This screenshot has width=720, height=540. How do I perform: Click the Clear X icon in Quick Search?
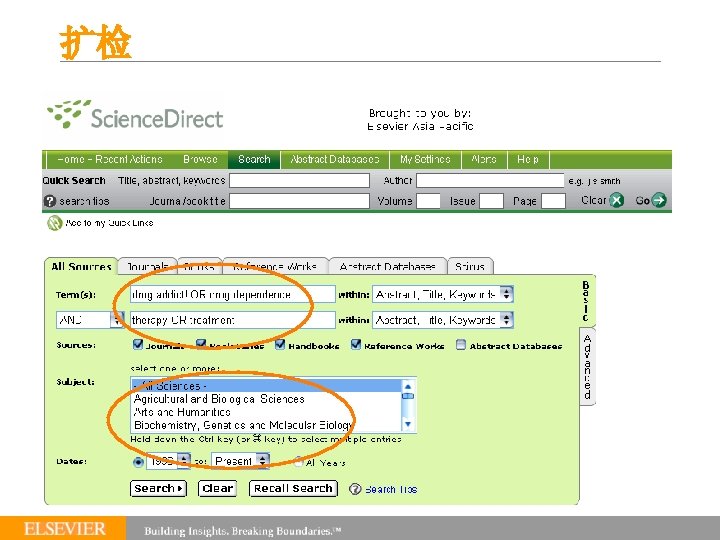click(x=616, y=200)
